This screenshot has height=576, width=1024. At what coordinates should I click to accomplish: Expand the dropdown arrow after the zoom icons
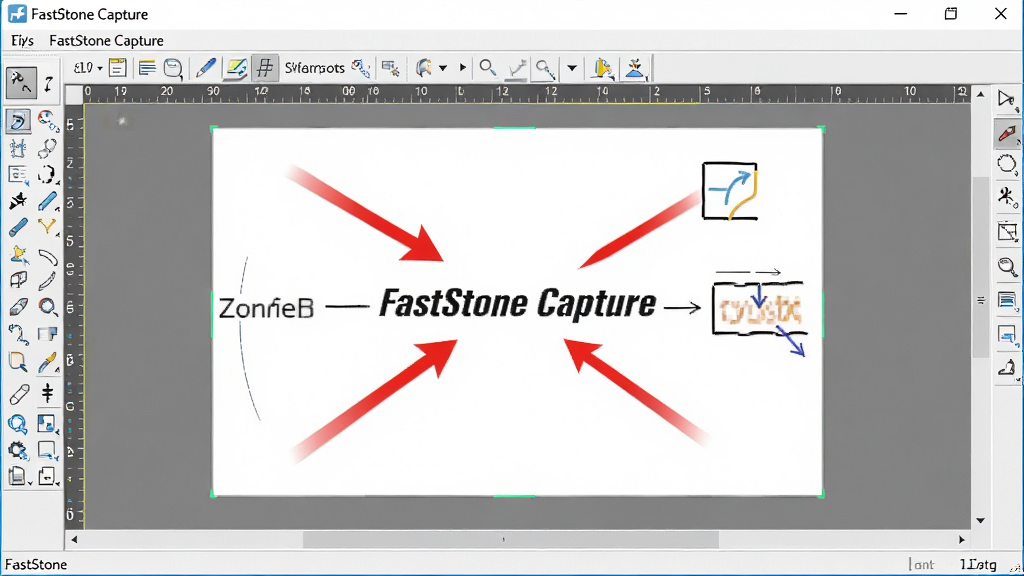(571, 68)
